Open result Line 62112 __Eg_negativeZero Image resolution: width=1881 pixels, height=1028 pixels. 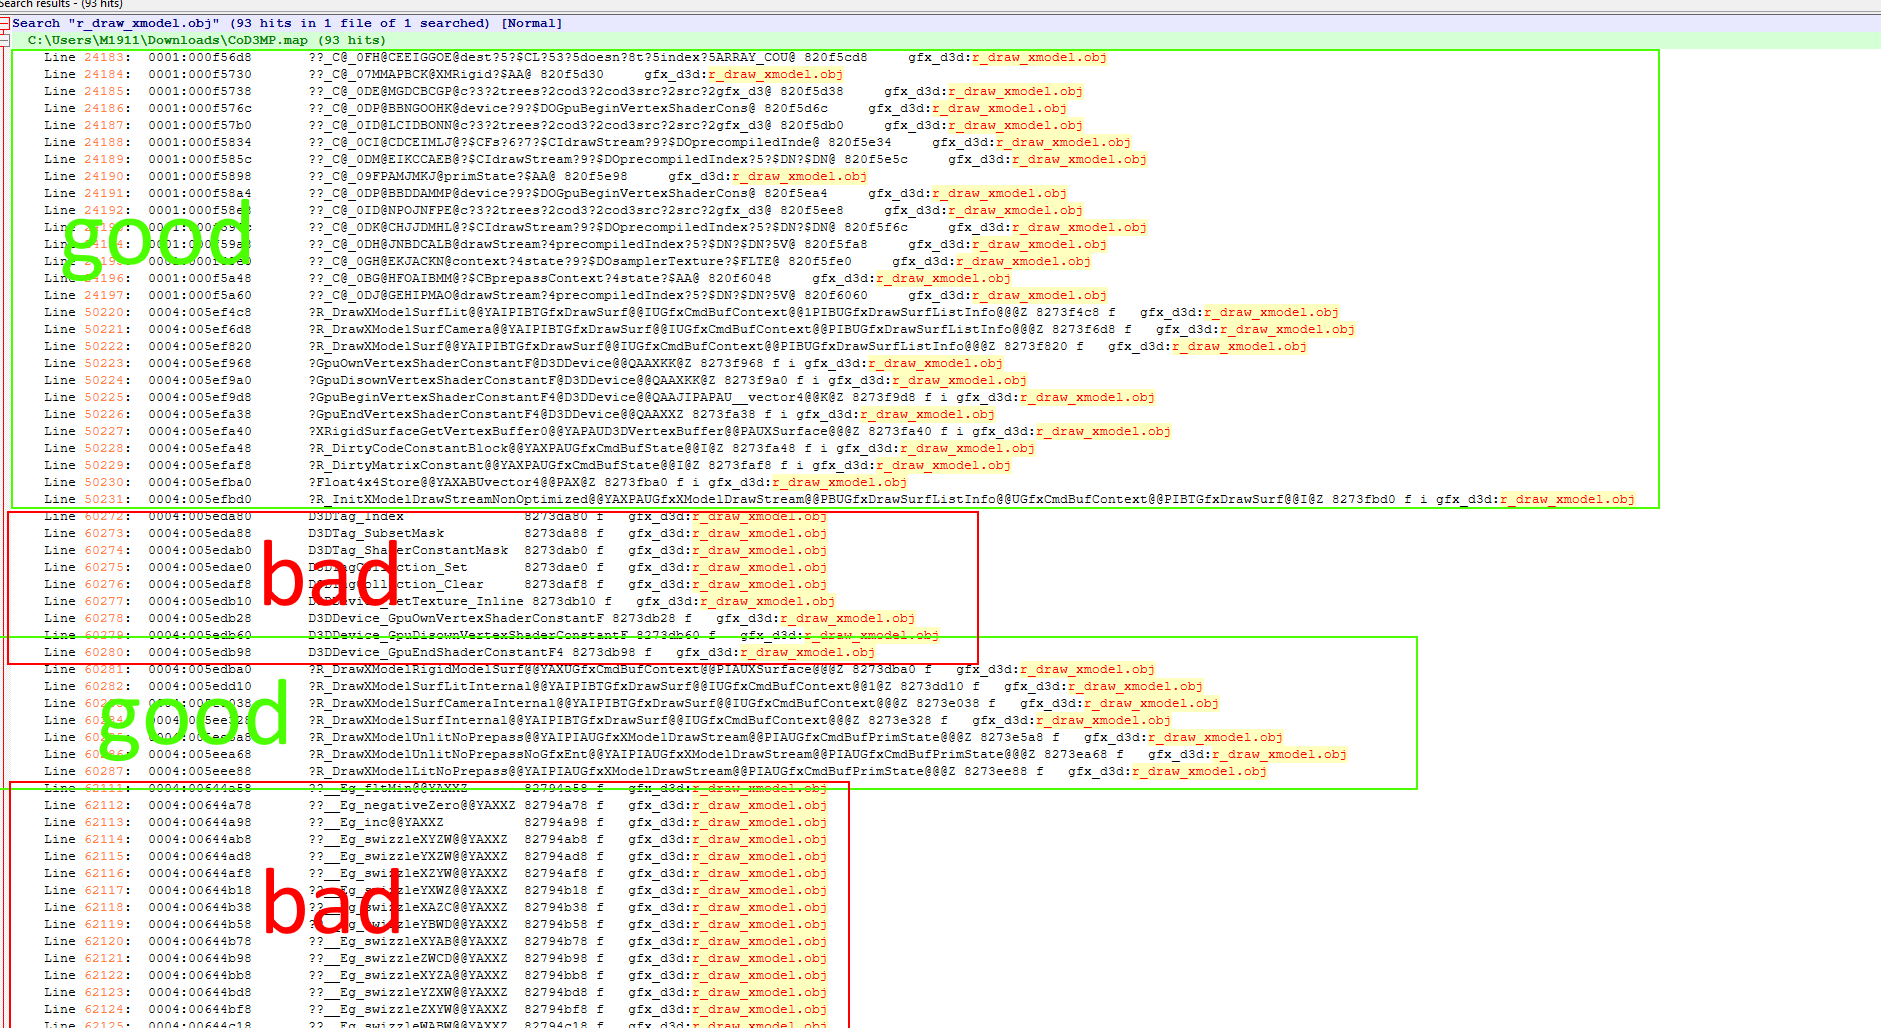[435, 805]
